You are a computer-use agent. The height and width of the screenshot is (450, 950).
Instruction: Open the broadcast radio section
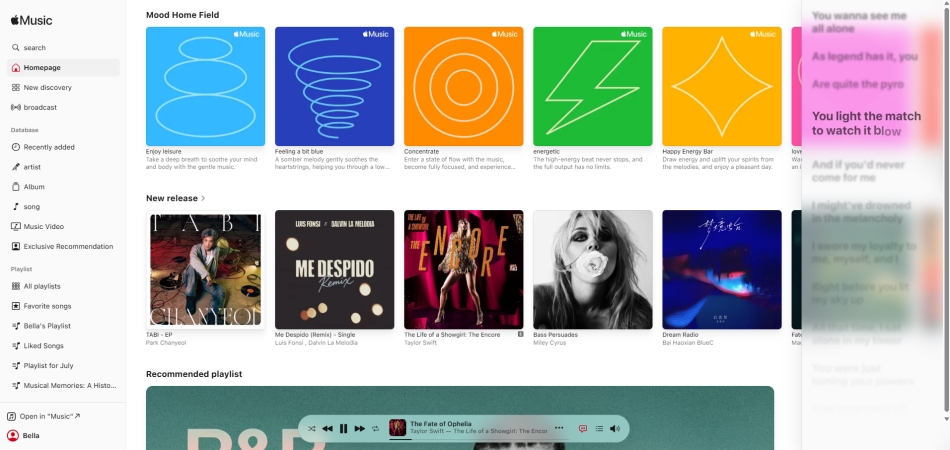tap(63, 107)
